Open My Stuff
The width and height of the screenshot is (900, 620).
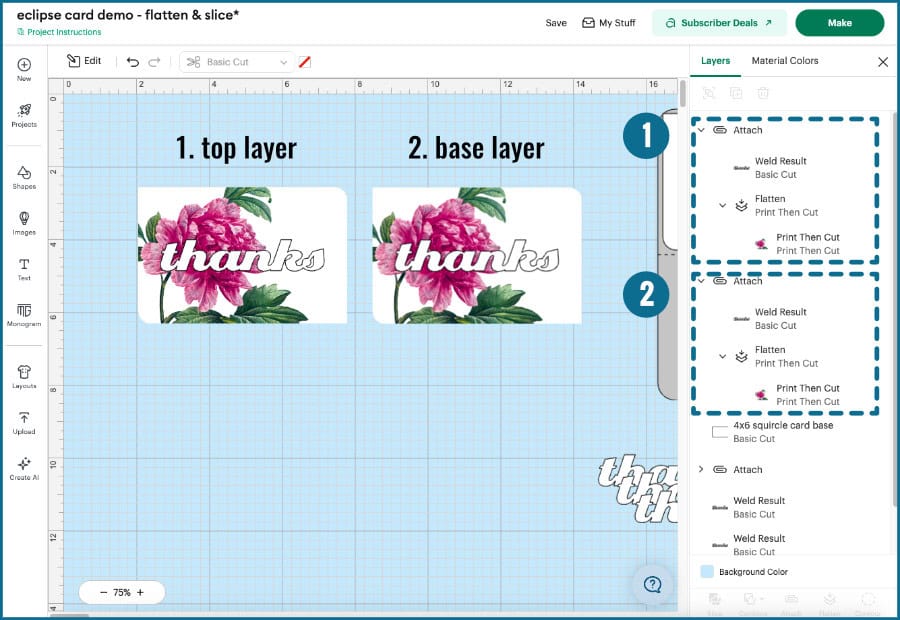(609, 23)
